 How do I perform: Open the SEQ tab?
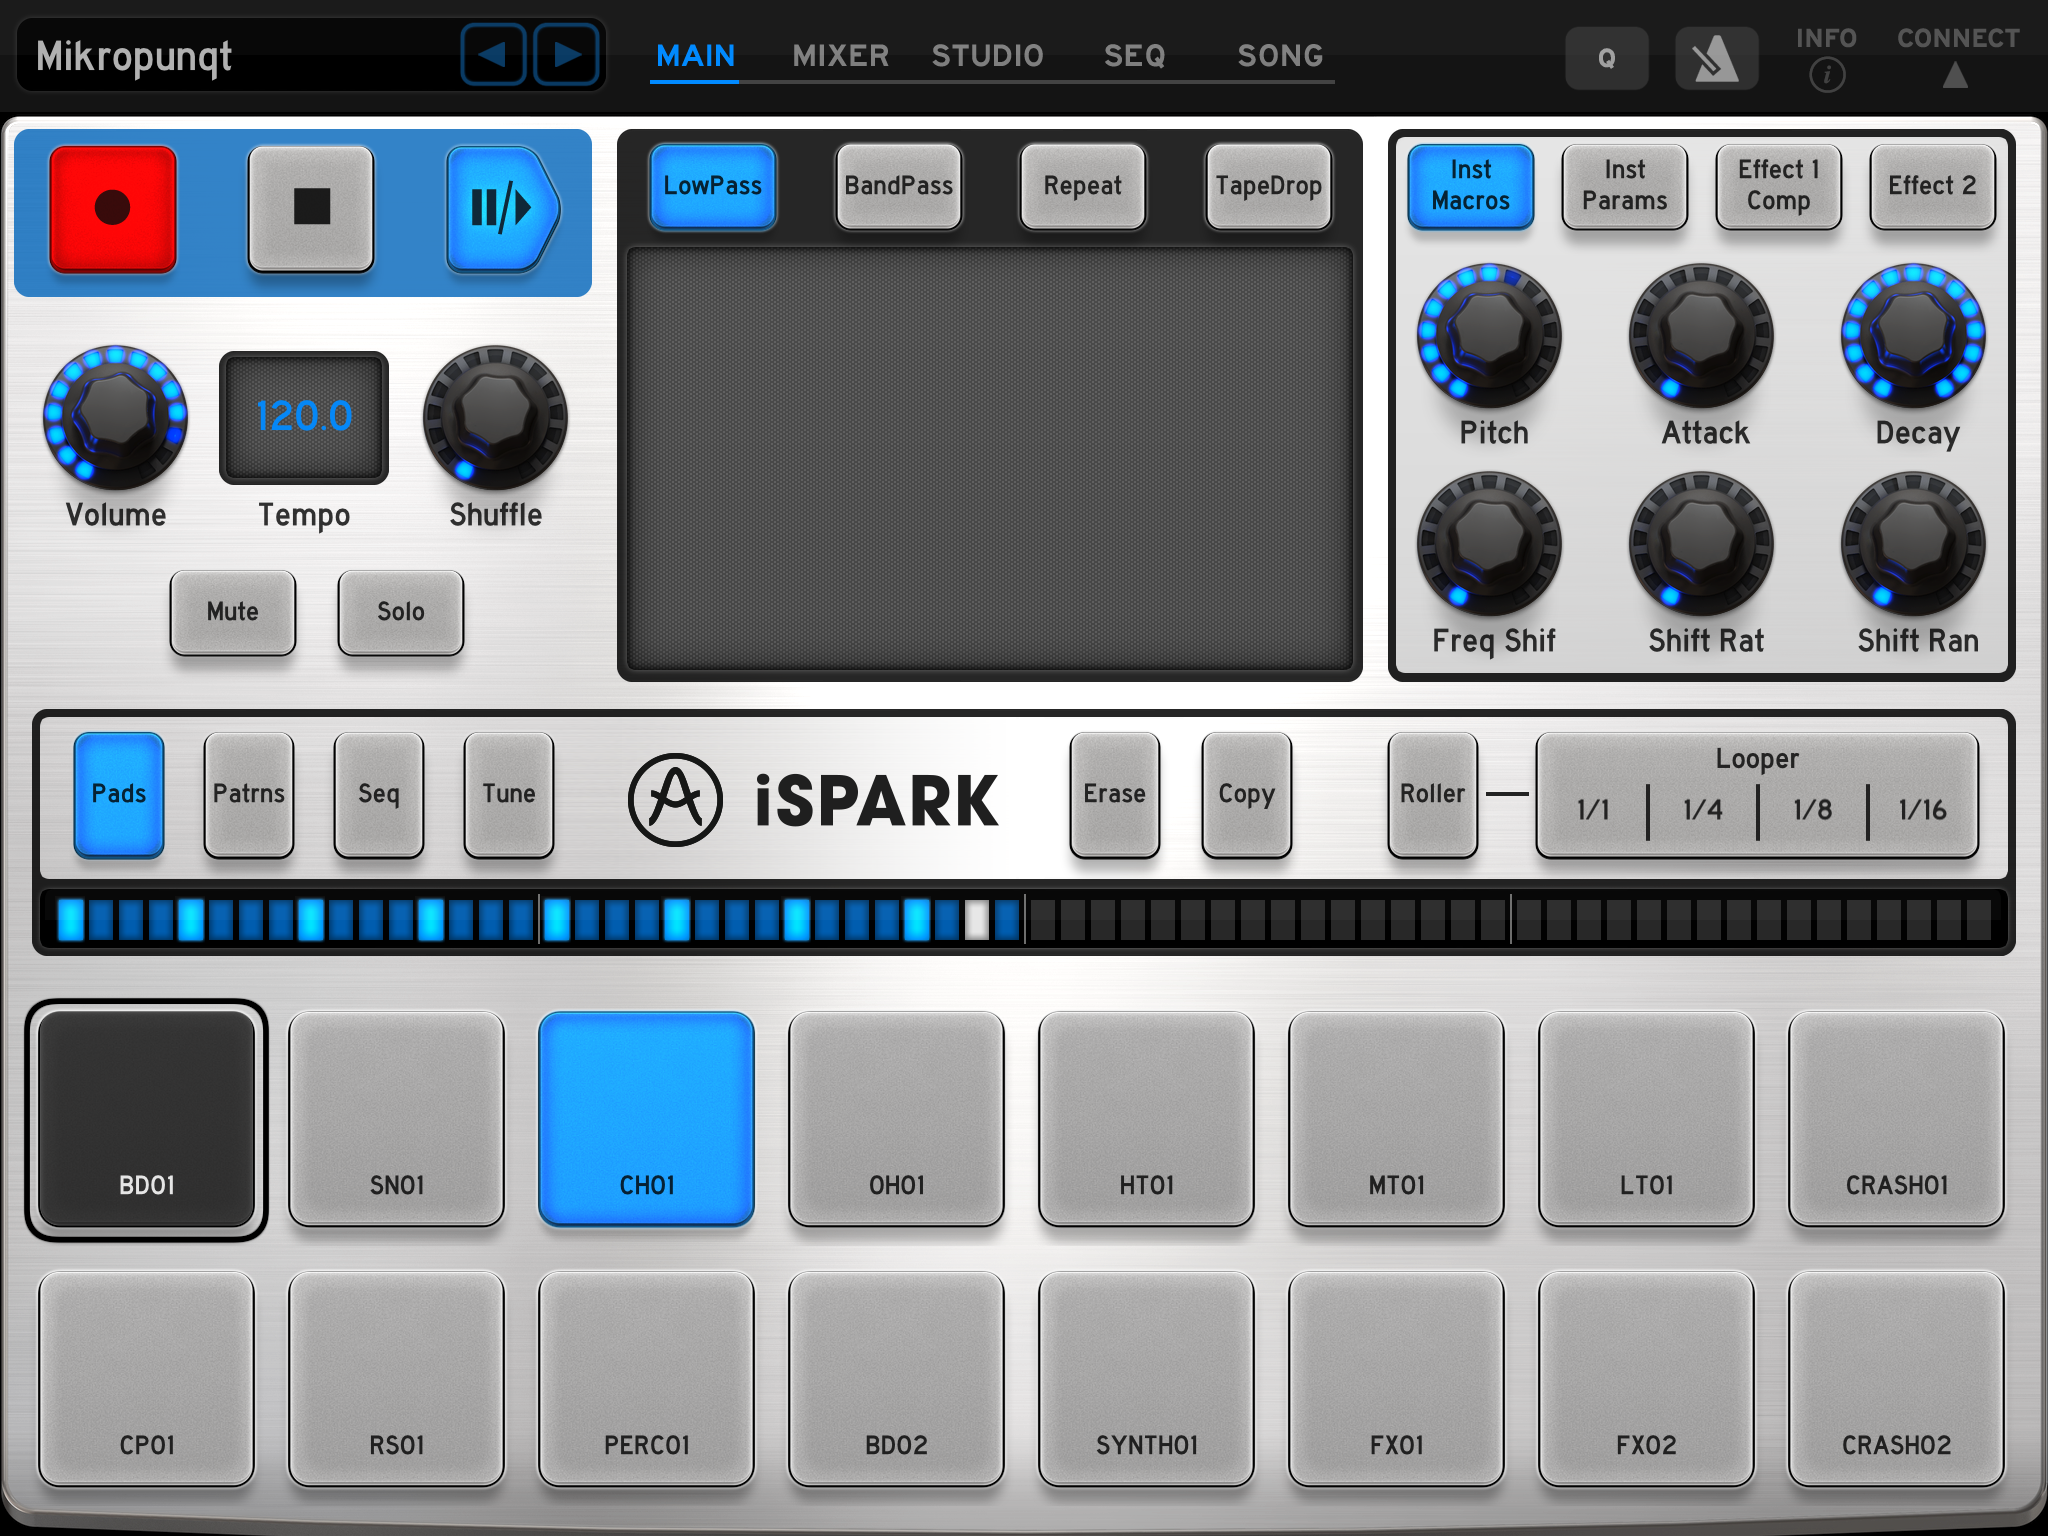1135,56
